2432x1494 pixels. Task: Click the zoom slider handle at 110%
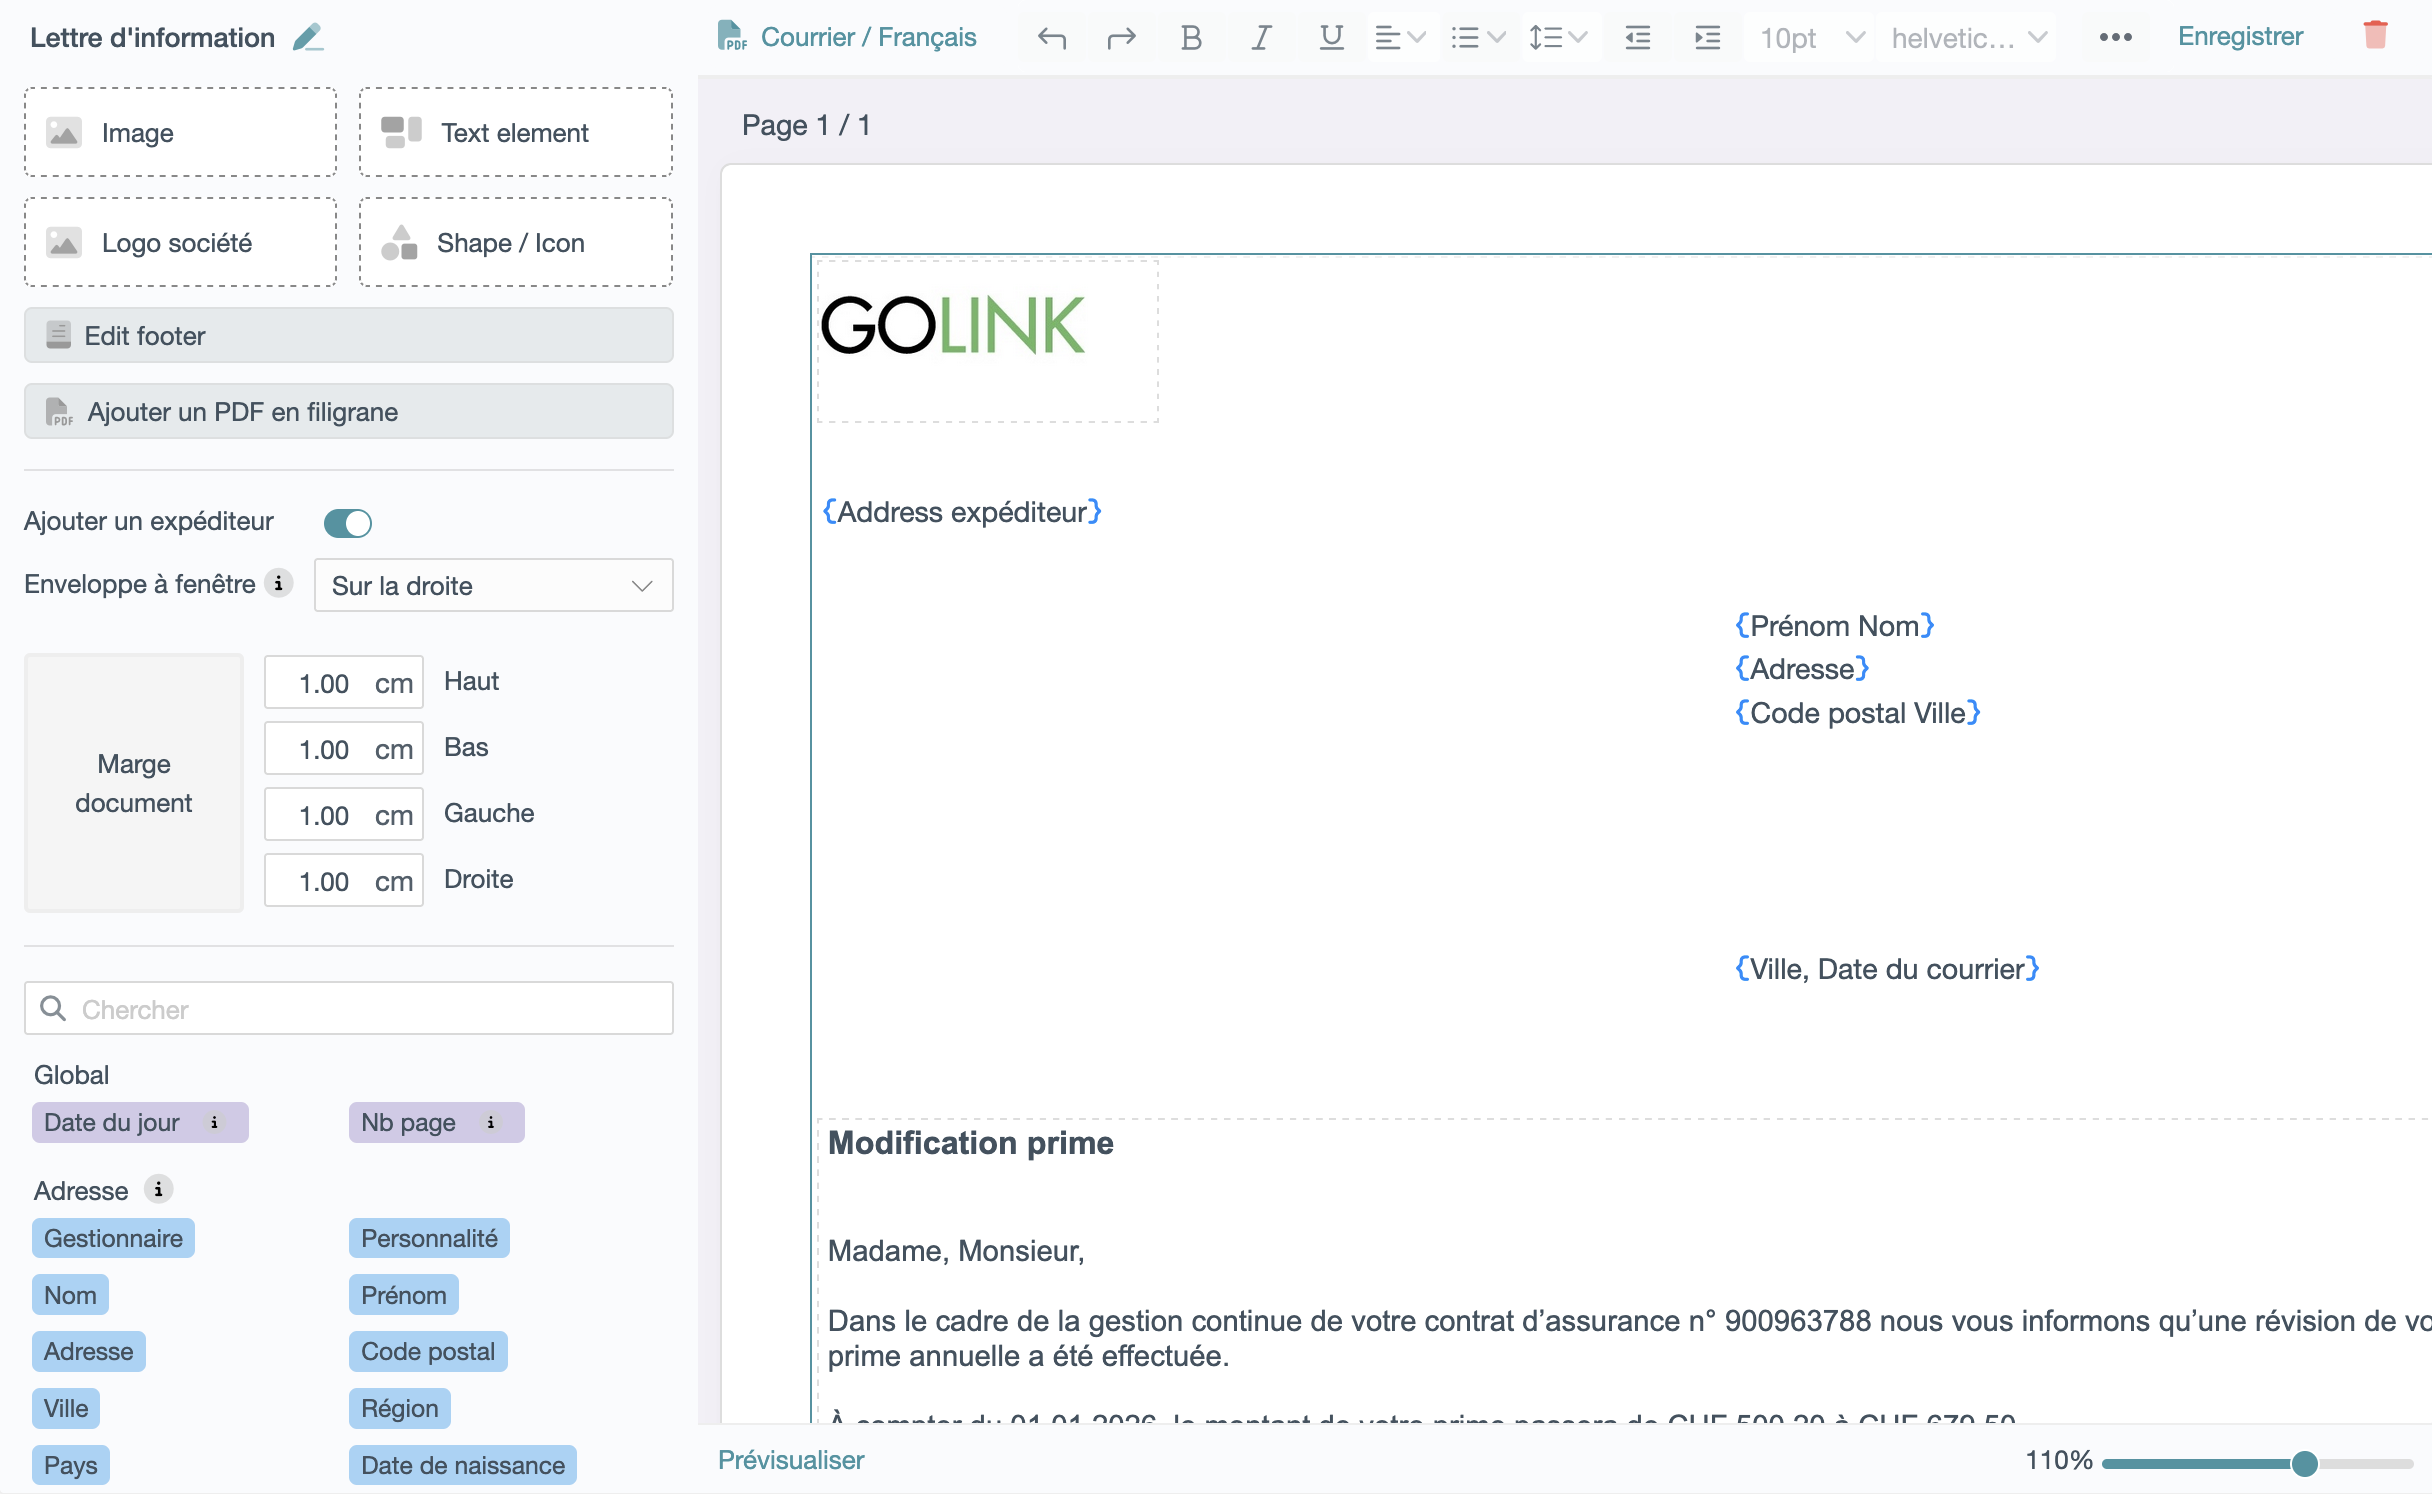click(x=2304, y=1463)
